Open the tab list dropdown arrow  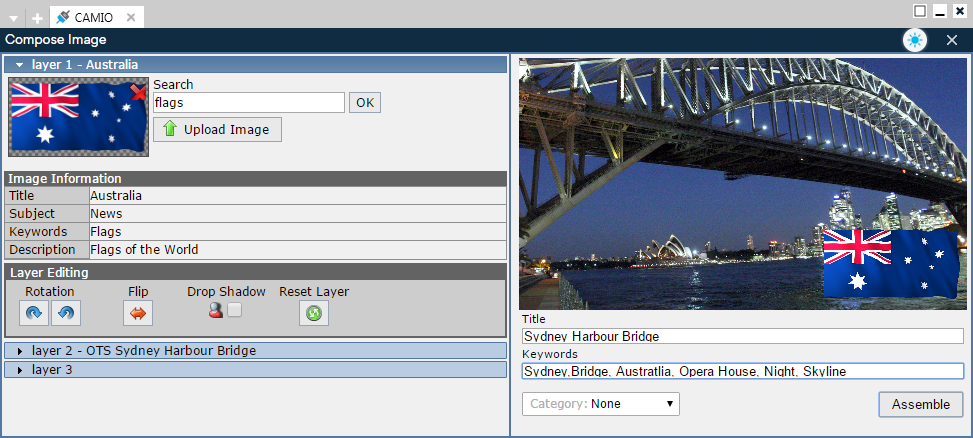coord(14,18)
